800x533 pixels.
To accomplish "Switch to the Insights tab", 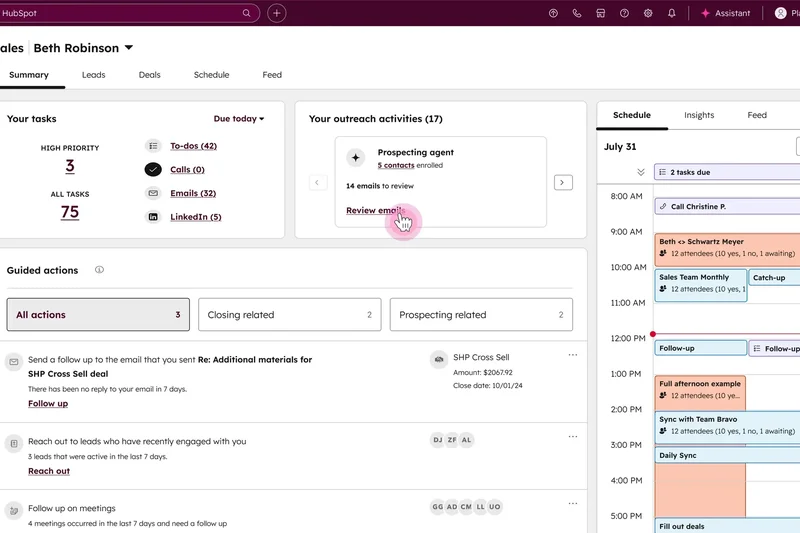I will [699, 115].
